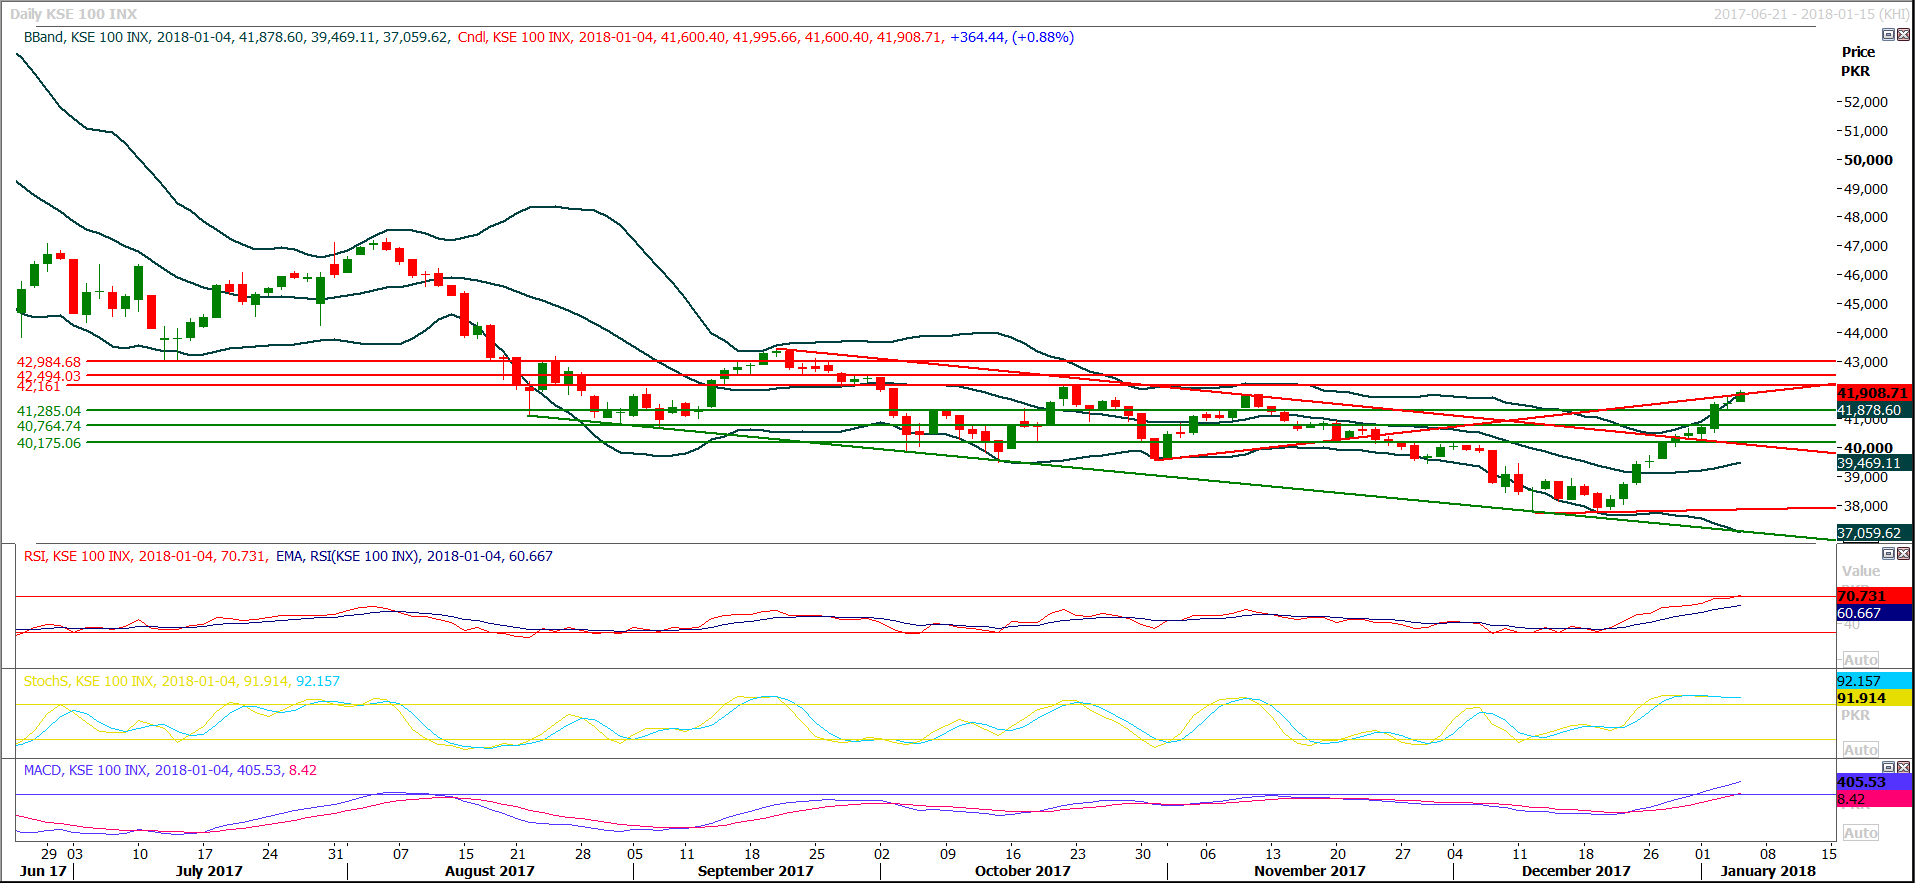The image size is (1915, 883).
Task: Select the MACD legend label
Action: pyautogui.click(x=170, y=770)
